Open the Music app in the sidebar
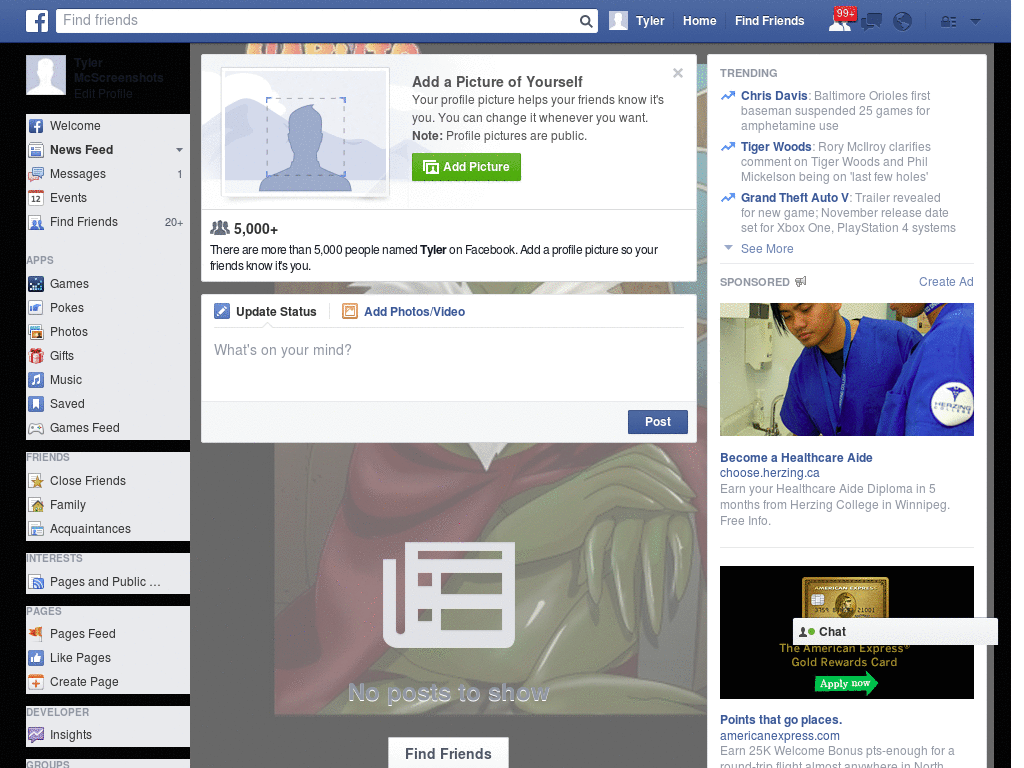This screenshot has height=768, width=1024. (35, 379)
